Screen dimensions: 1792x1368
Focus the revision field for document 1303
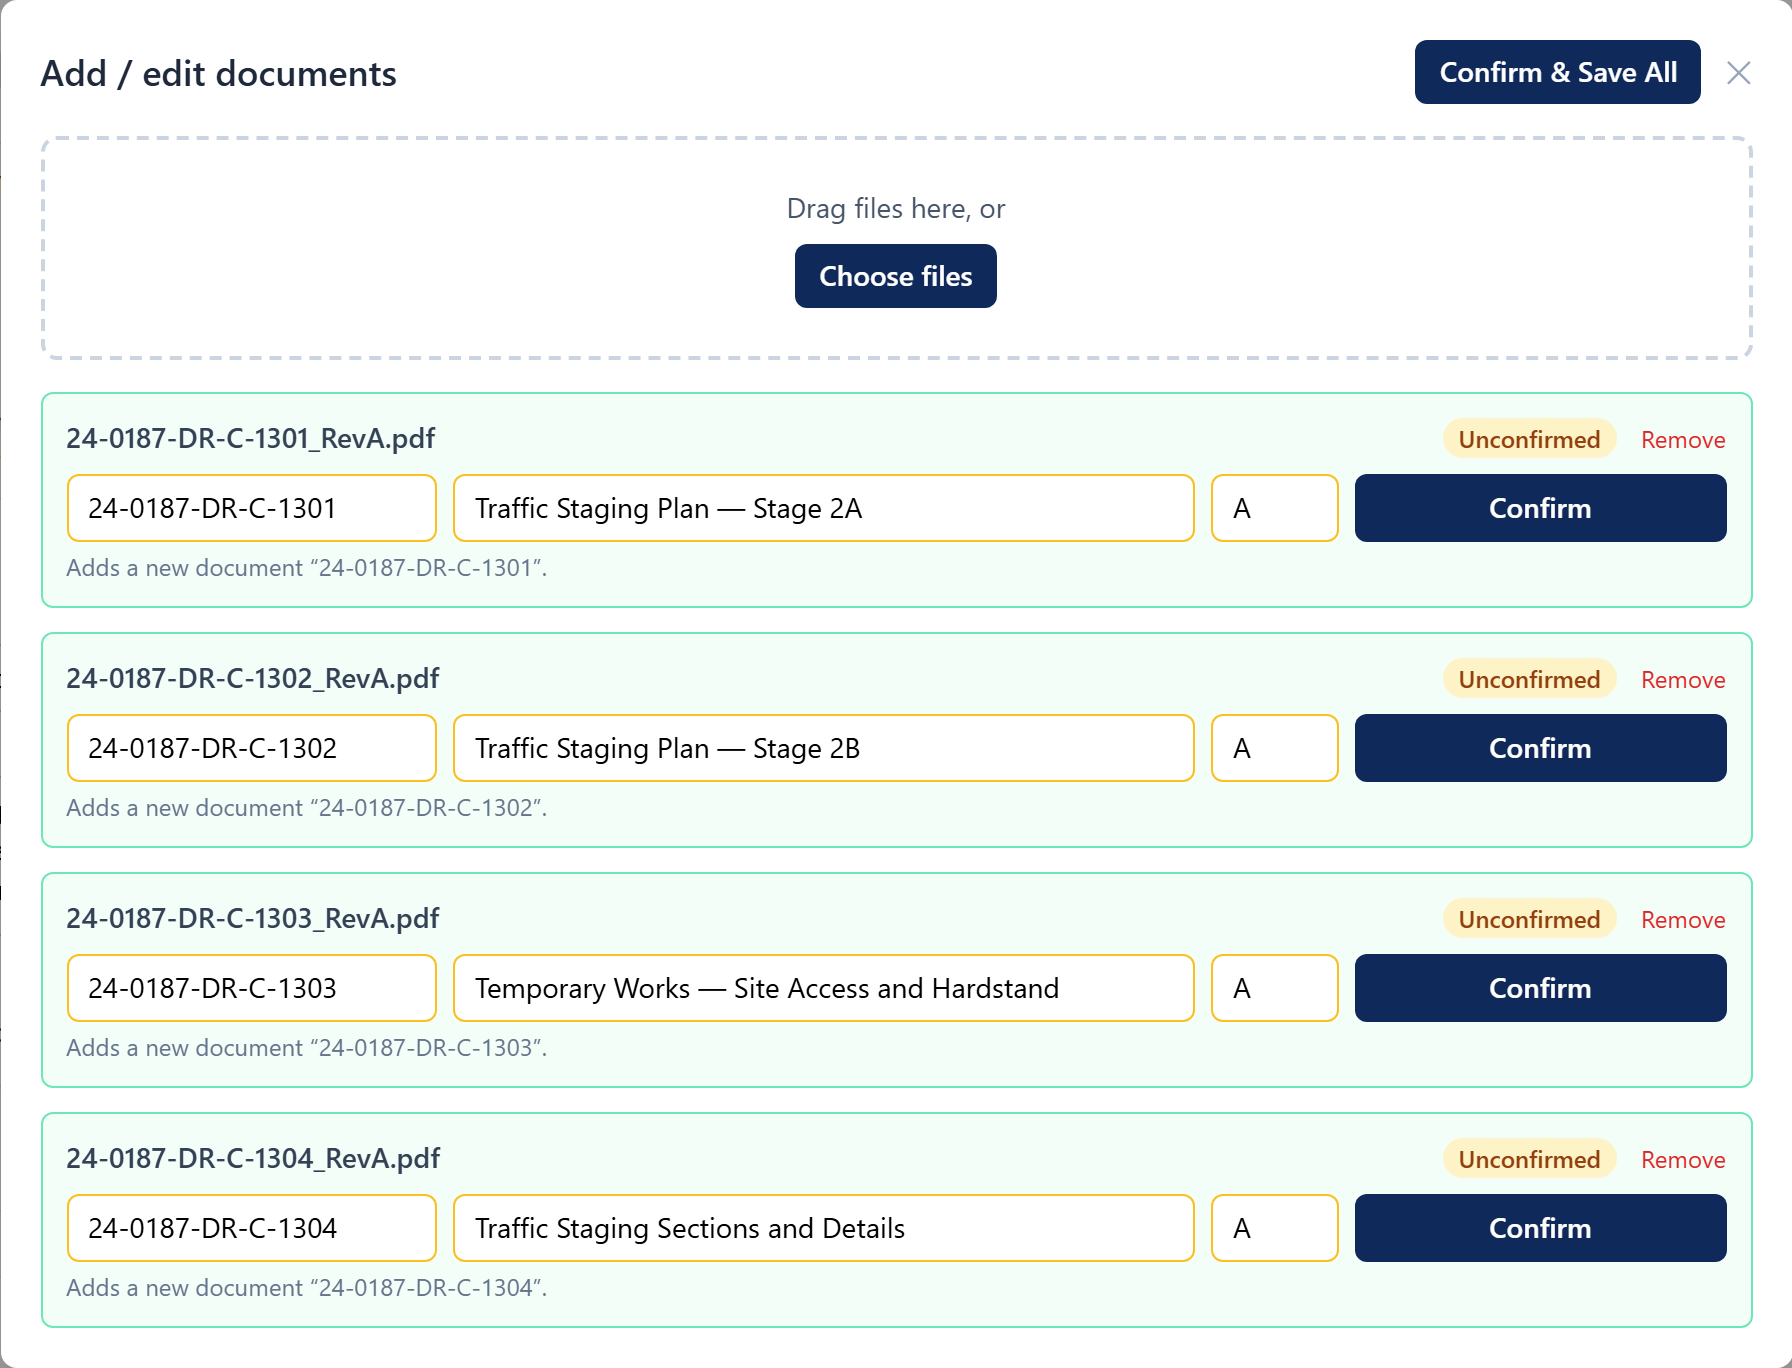pos(1275,988)
